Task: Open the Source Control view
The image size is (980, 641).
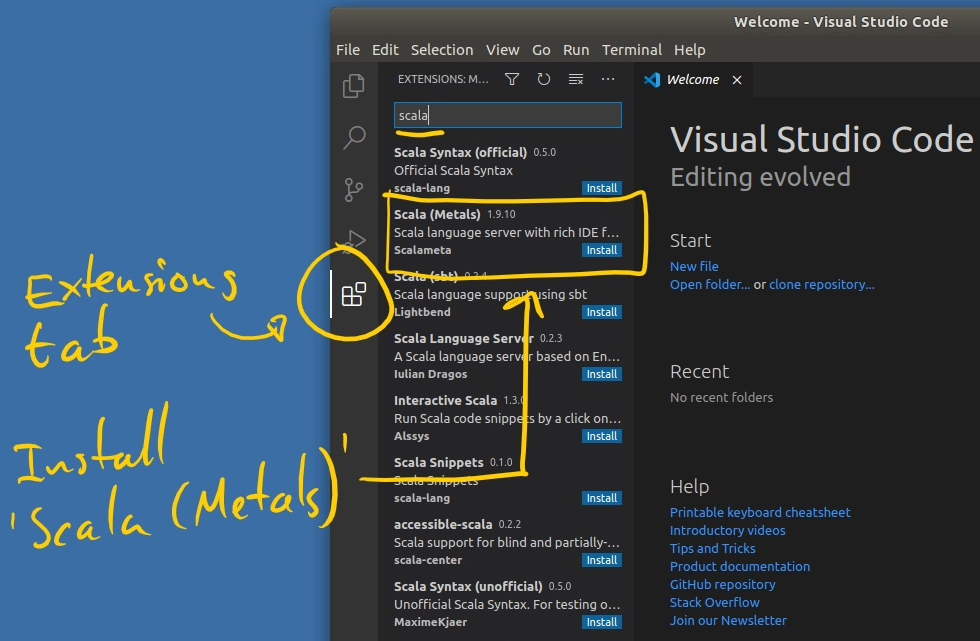Action: (354, 190)
